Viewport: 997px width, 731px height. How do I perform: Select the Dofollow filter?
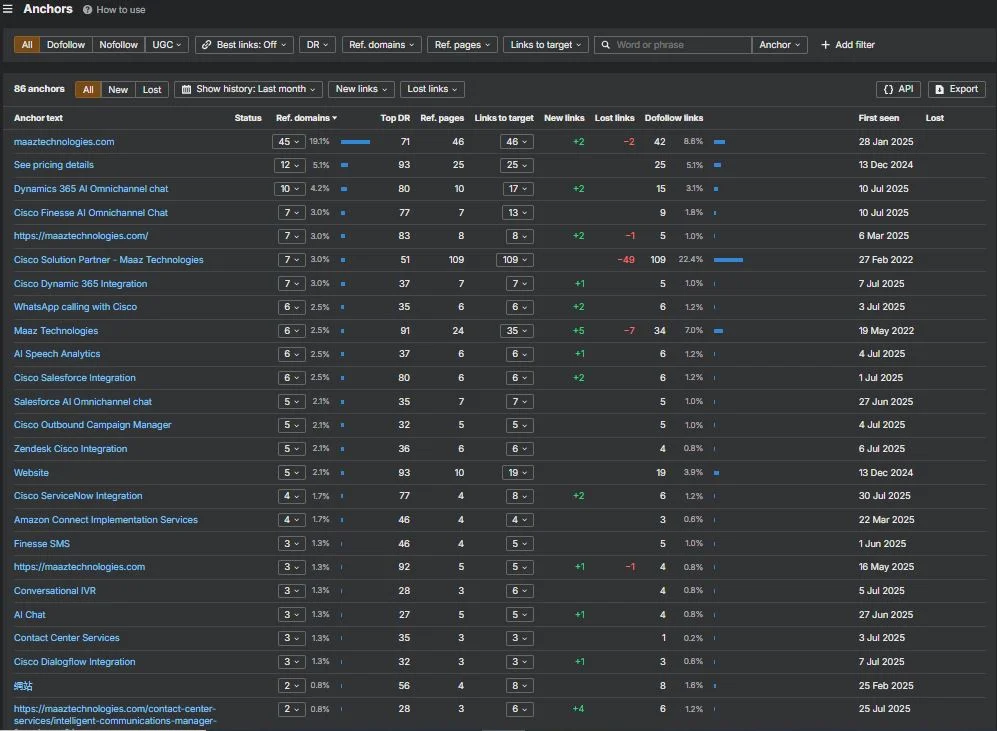[65, 44]
